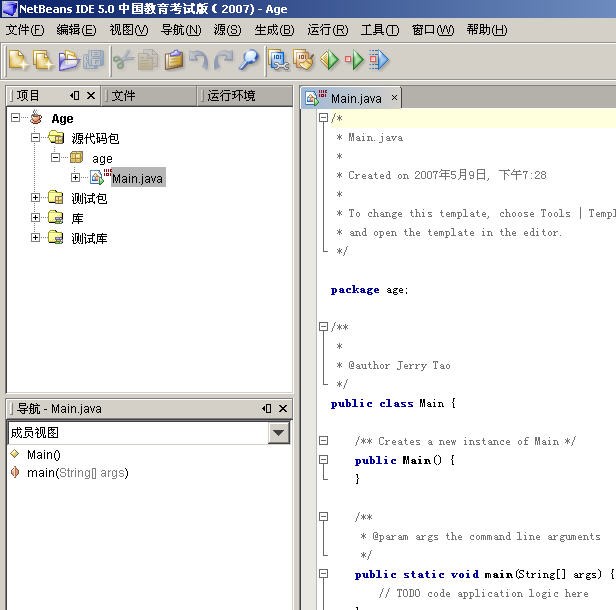
Task: Collapse the Age project node
Action: coord(15,117)
